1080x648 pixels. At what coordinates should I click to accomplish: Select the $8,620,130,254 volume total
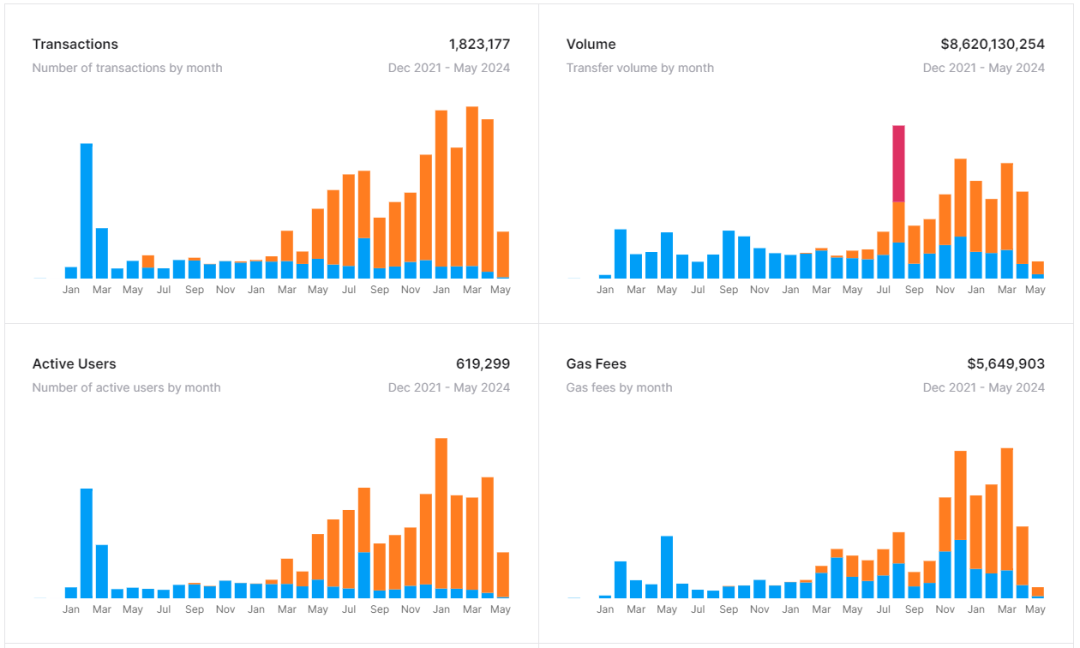pyautogui.click(x=992, y=44)
